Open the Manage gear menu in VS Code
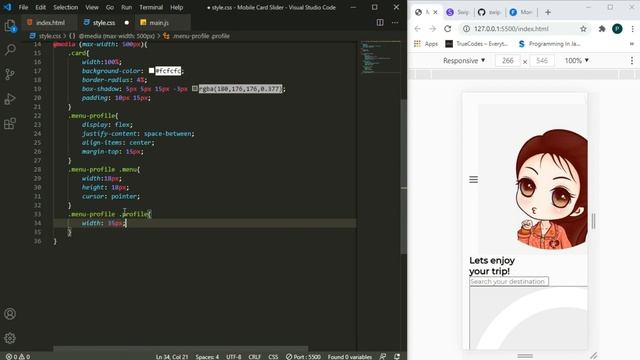640x360 pixels. point(10,338)
